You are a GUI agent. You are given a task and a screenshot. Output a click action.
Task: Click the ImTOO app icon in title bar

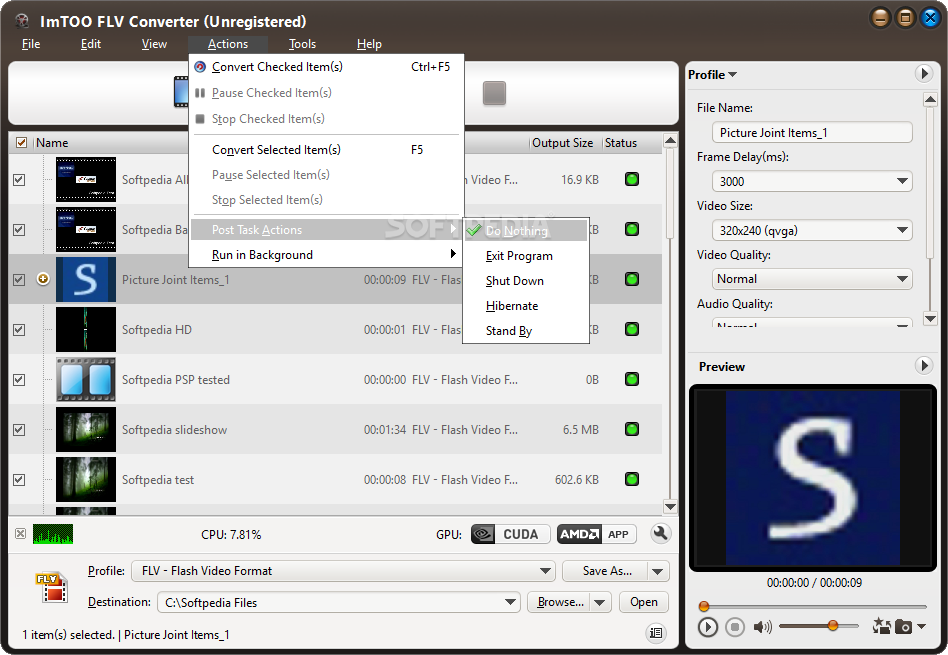click(x=22, y=21)
